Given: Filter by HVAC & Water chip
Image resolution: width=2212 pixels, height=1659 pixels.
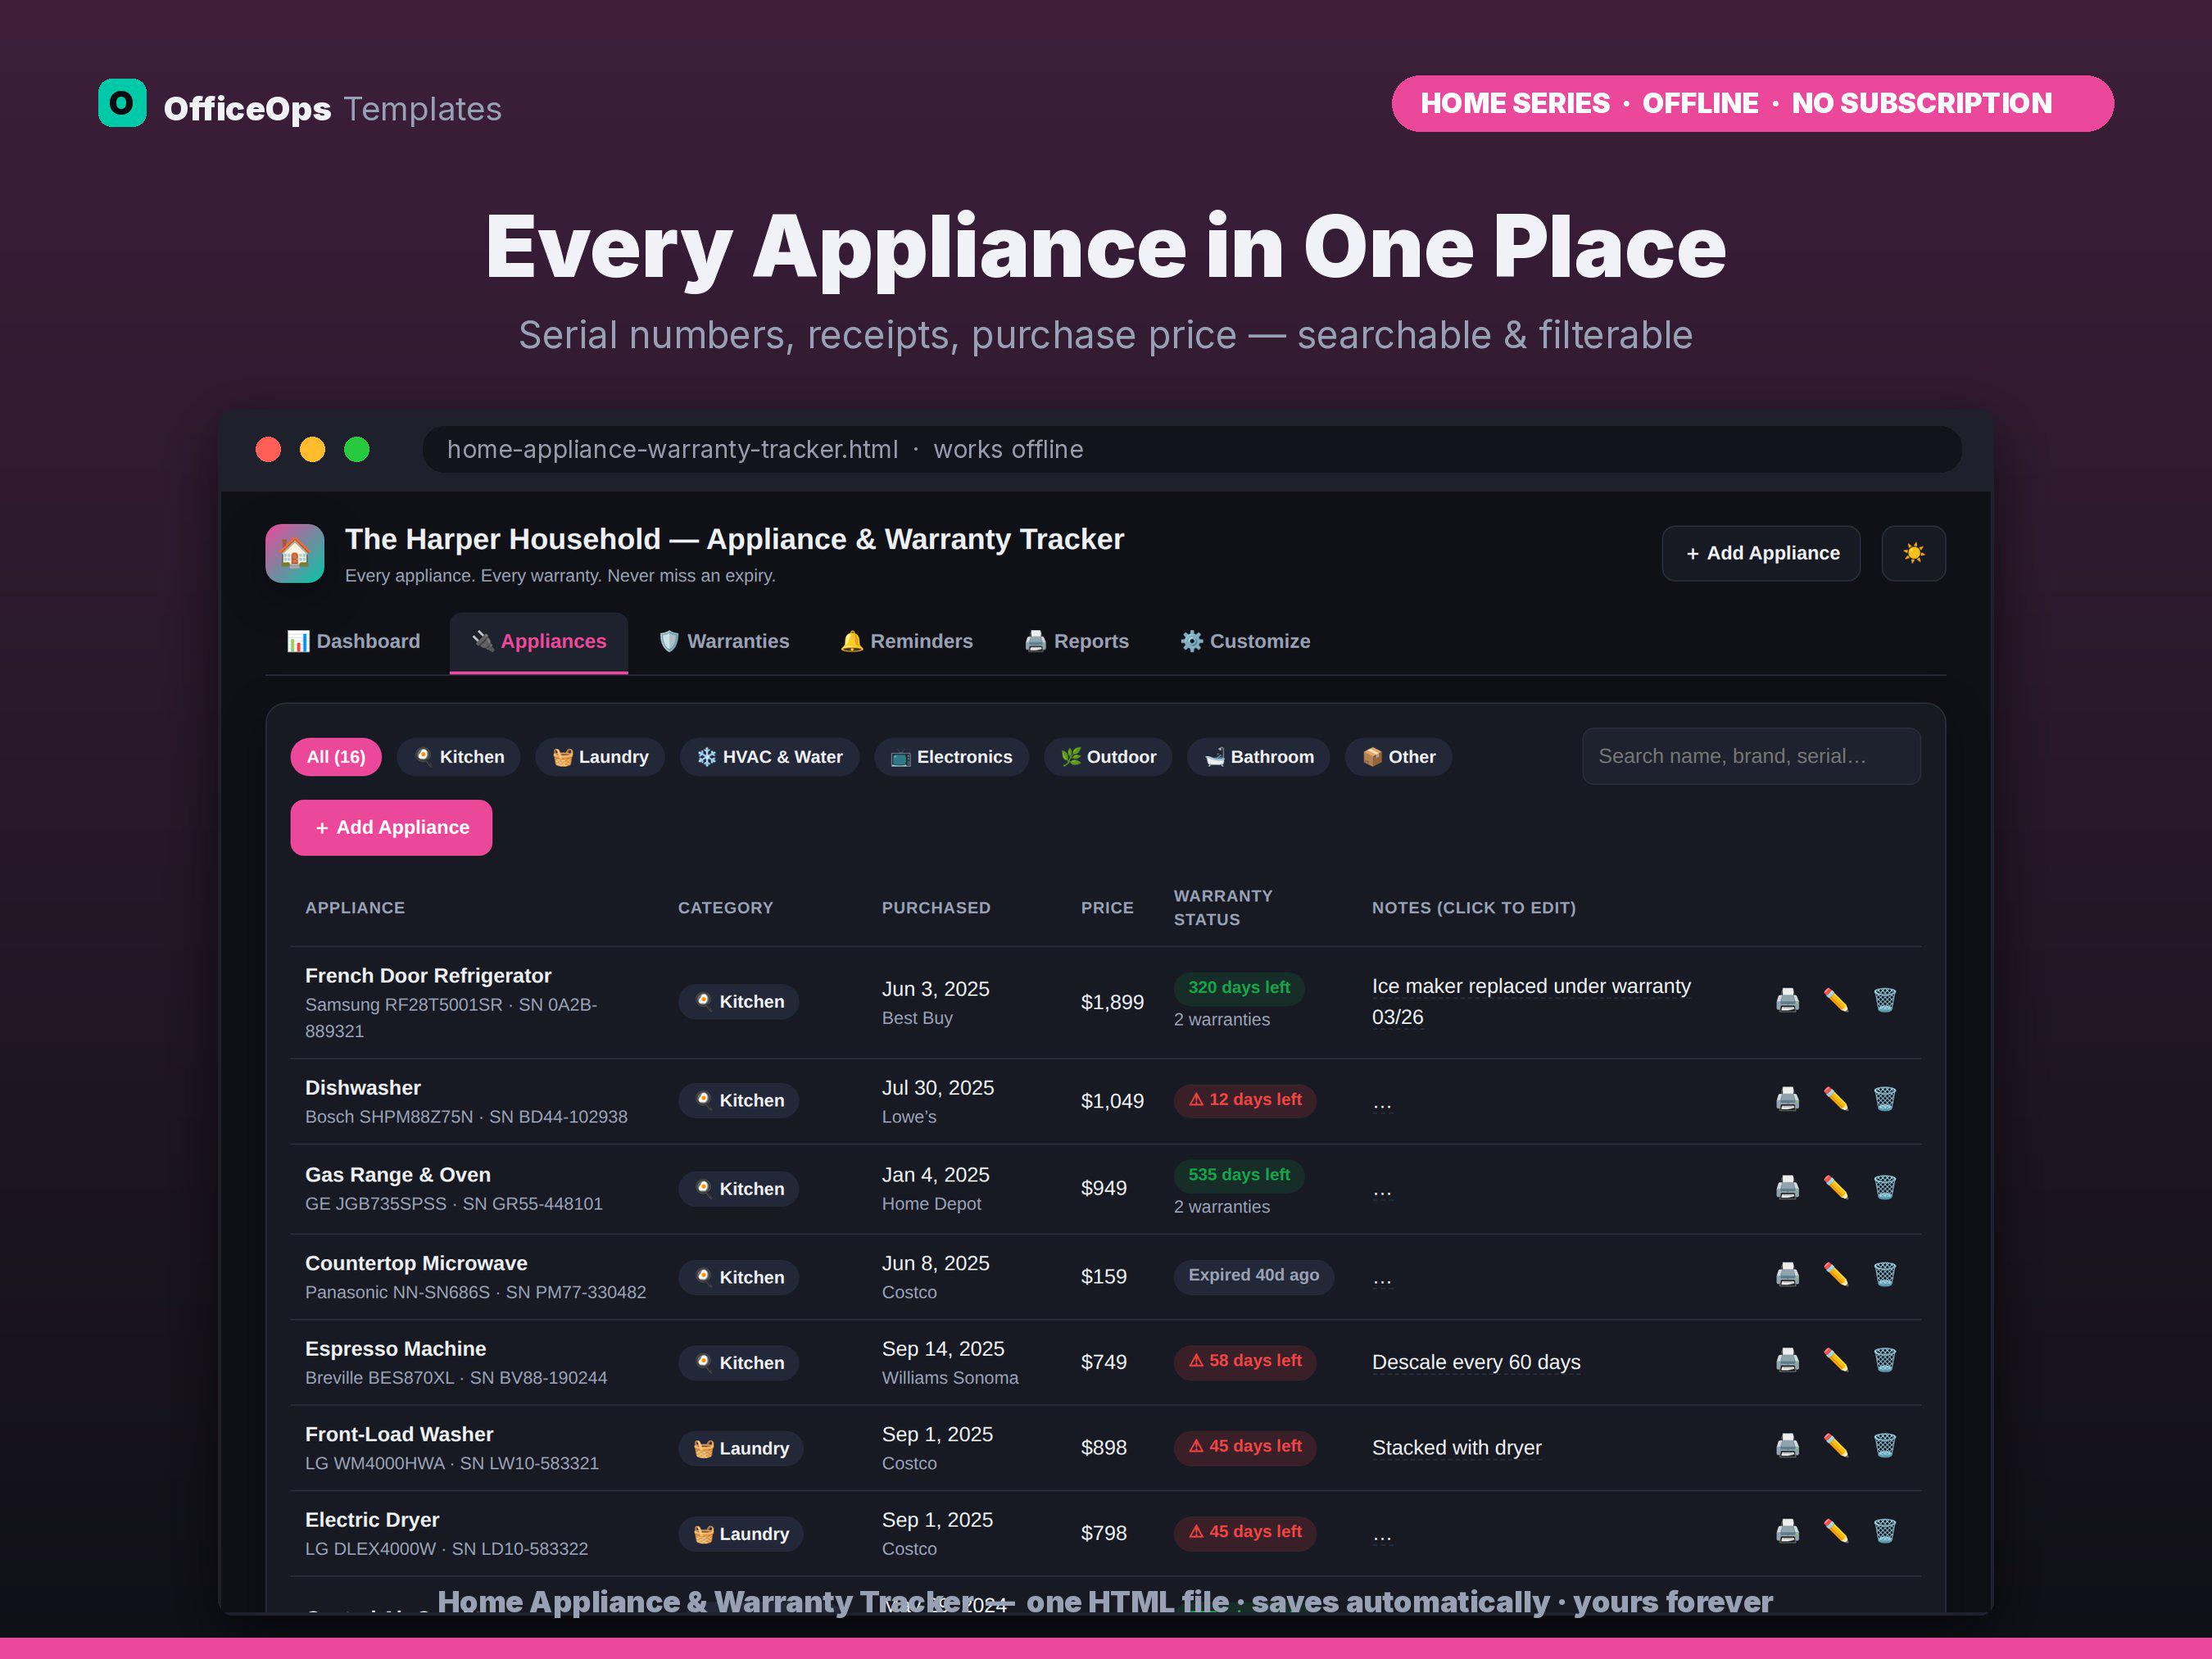Looking at the screenshot, I should tap(770, 757).
